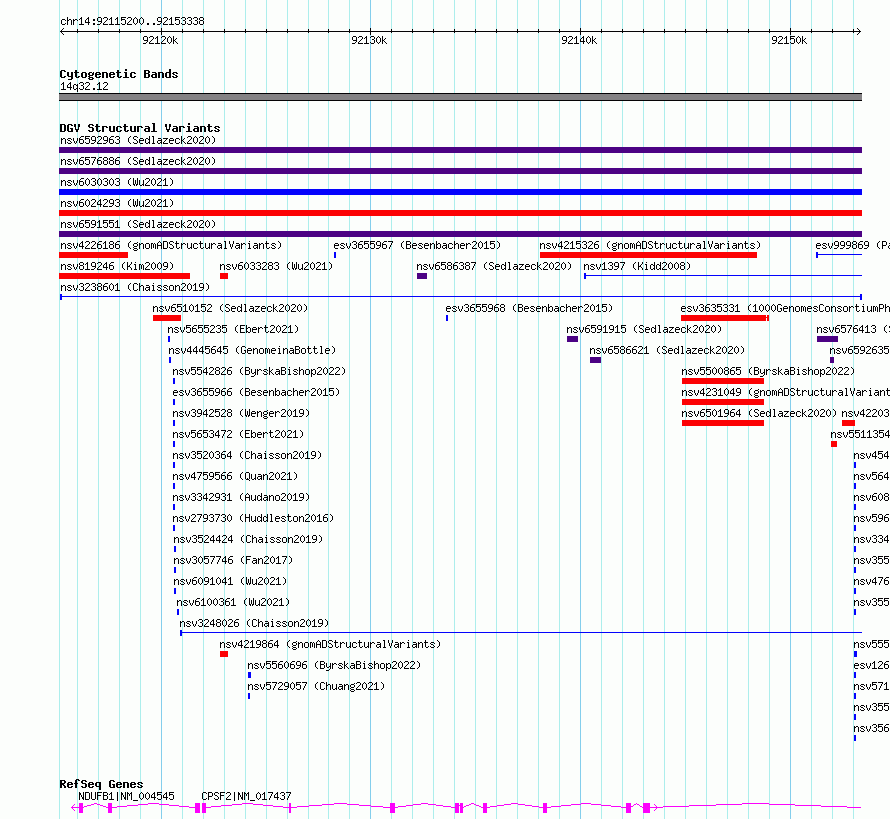Click the red nsv4226186 variant bar

coord(94,255)
